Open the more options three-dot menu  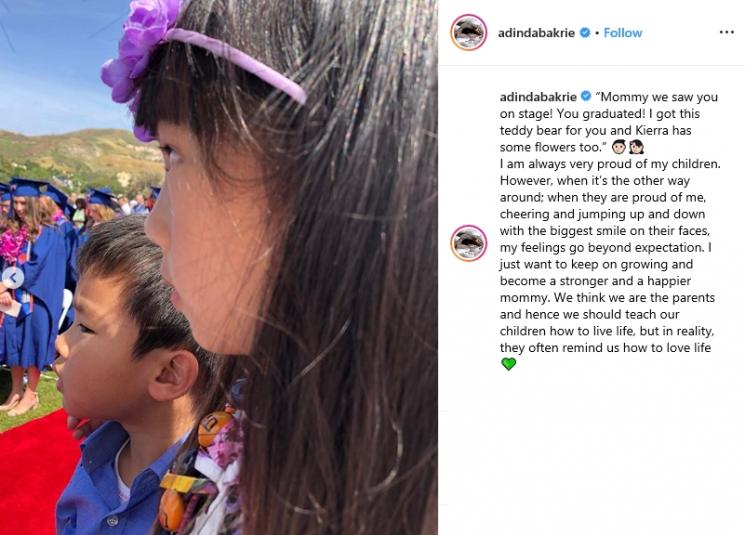(x=726, y=32)
